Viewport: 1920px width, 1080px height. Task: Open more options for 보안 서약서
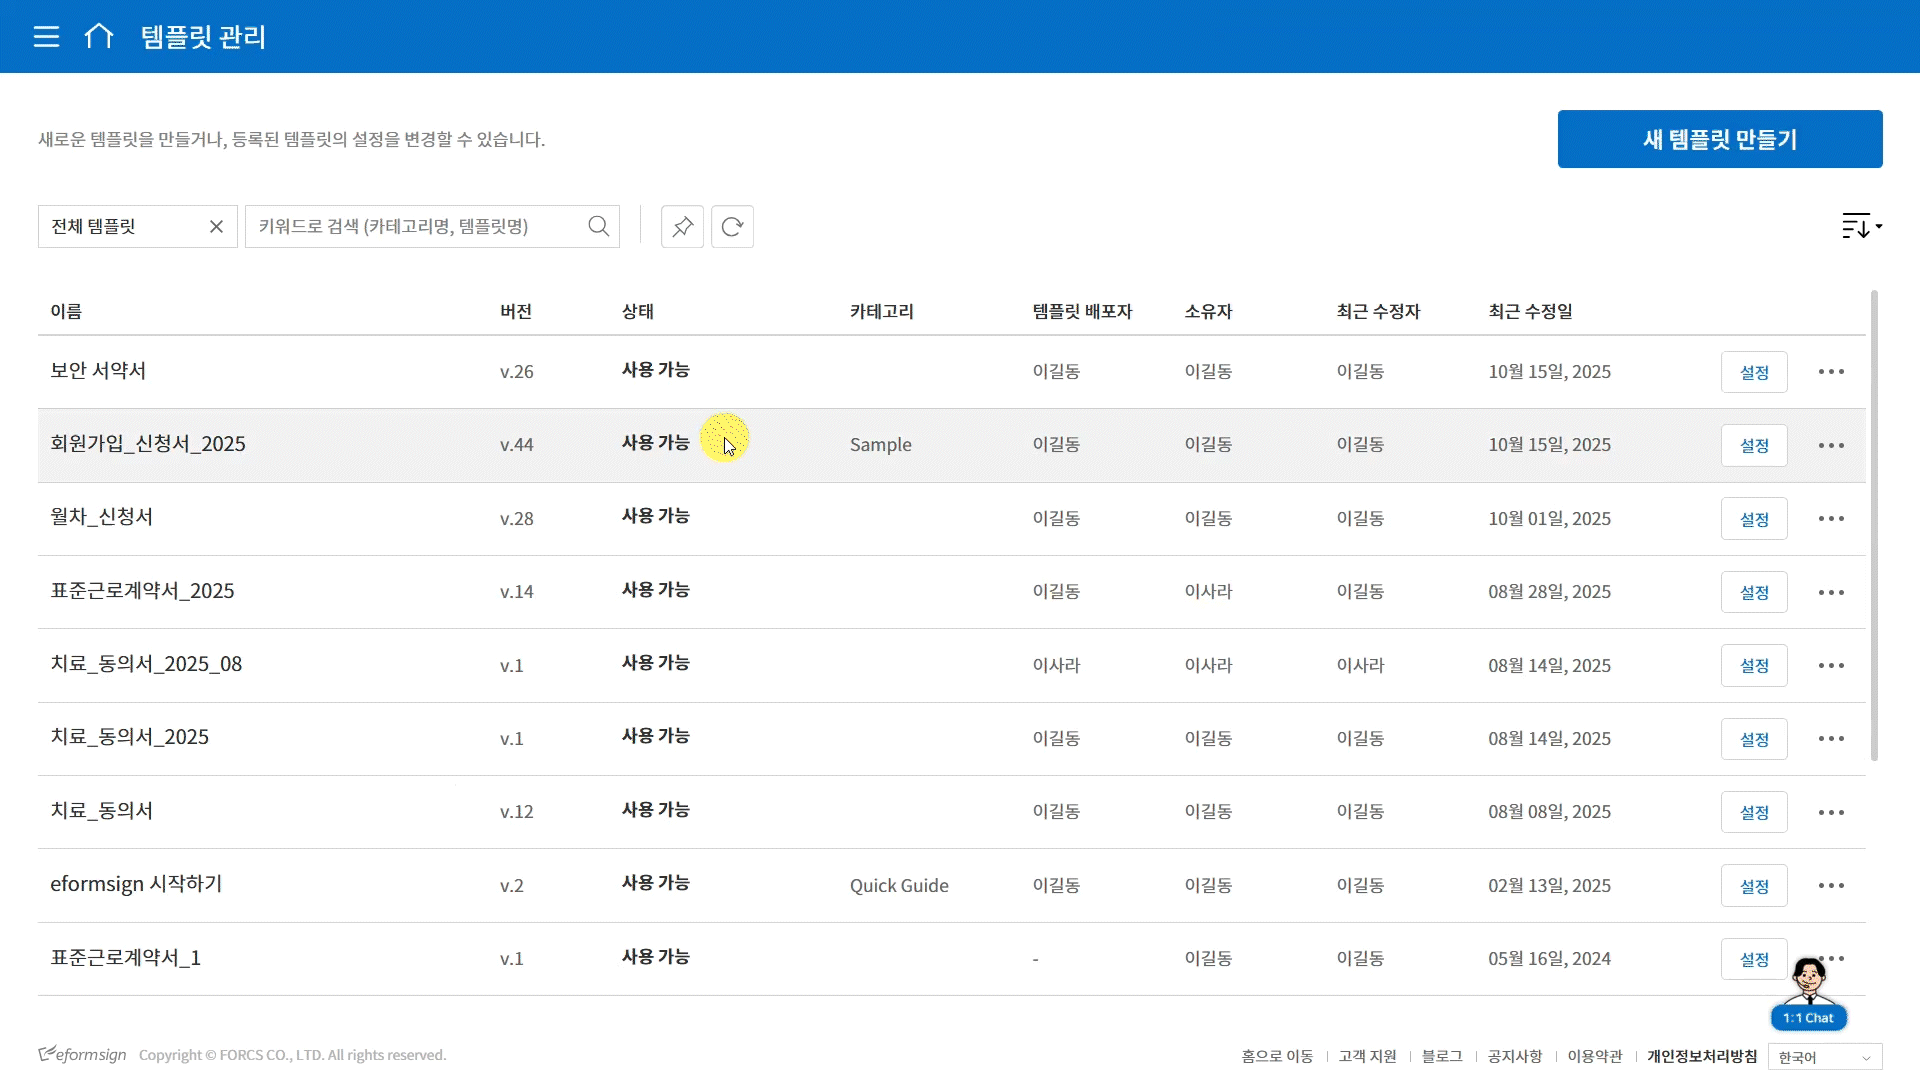(x=1831, y=372)
